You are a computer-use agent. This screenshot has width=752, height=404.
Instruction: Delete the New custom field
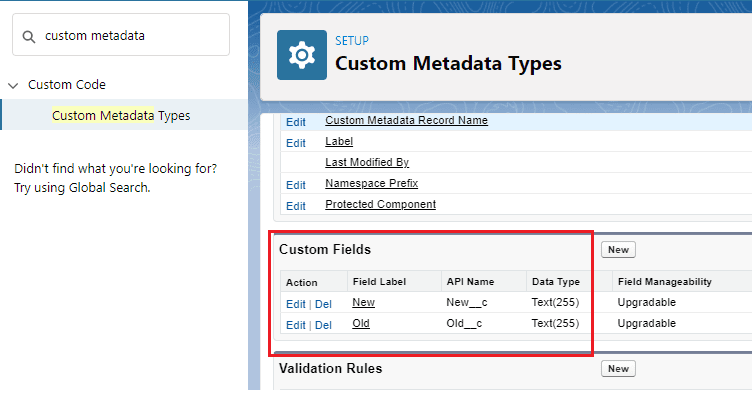tap(323, 303)
